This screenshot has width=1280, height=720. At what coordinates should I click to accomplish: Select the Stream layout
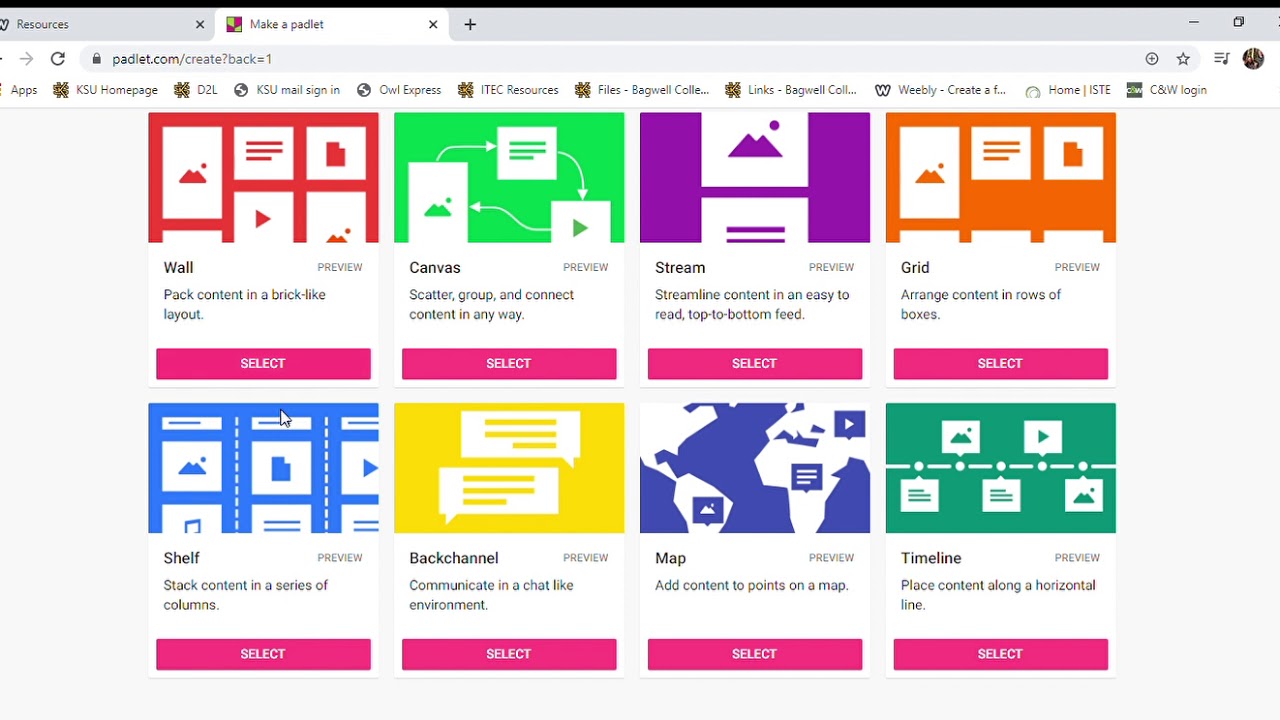[x=755, y=364]
